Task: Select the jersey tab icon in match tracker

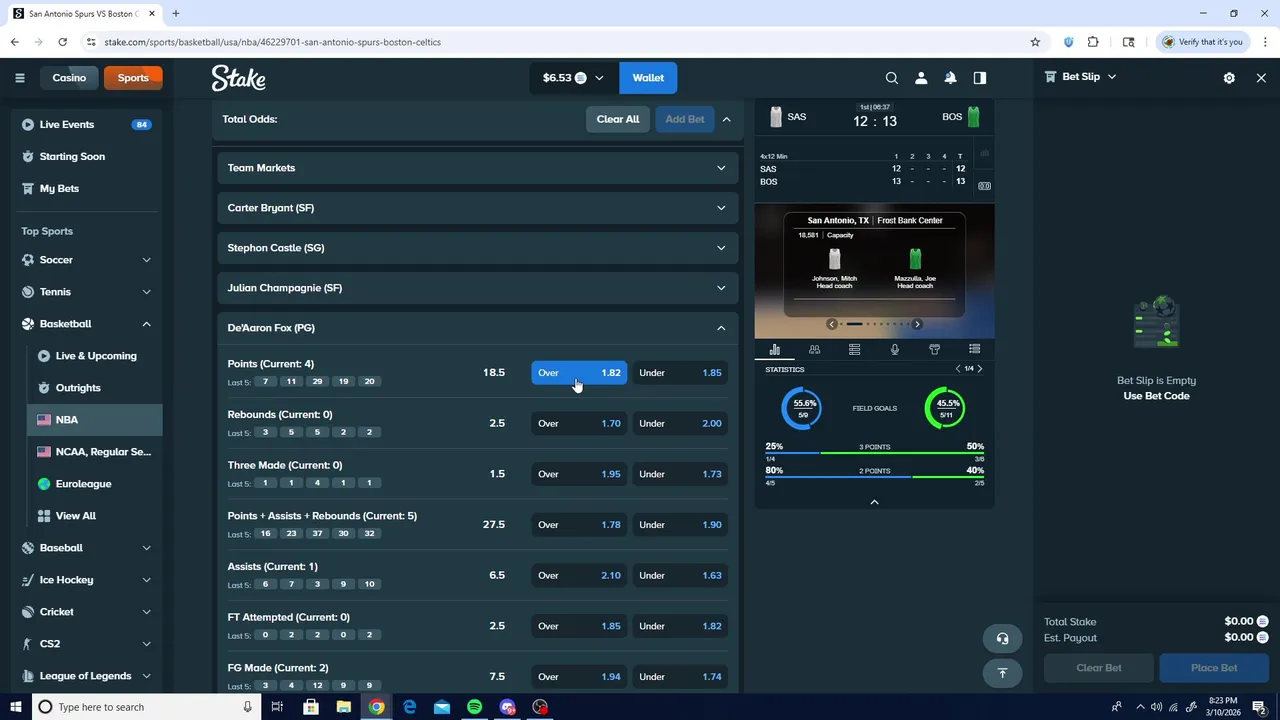Action: (934, 349)
